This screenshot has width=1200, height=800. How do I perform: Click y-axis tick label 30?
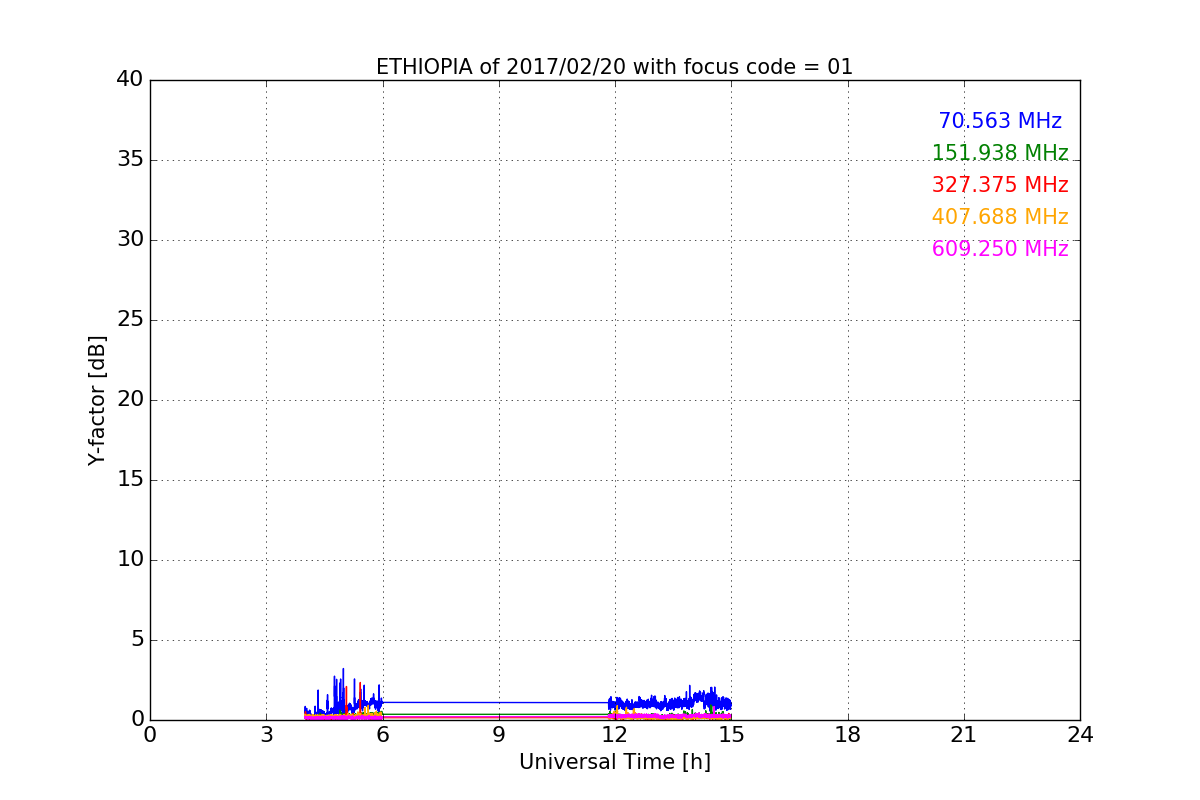(x=130, y=240)
